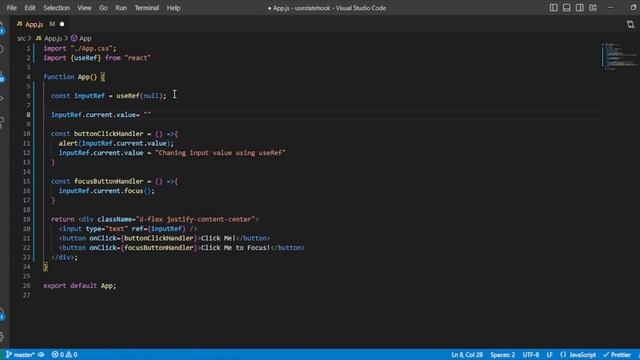Screen dimensions: 640x360
Task: Click "Chaning input value using useRef" string
Action: (220, 153)
